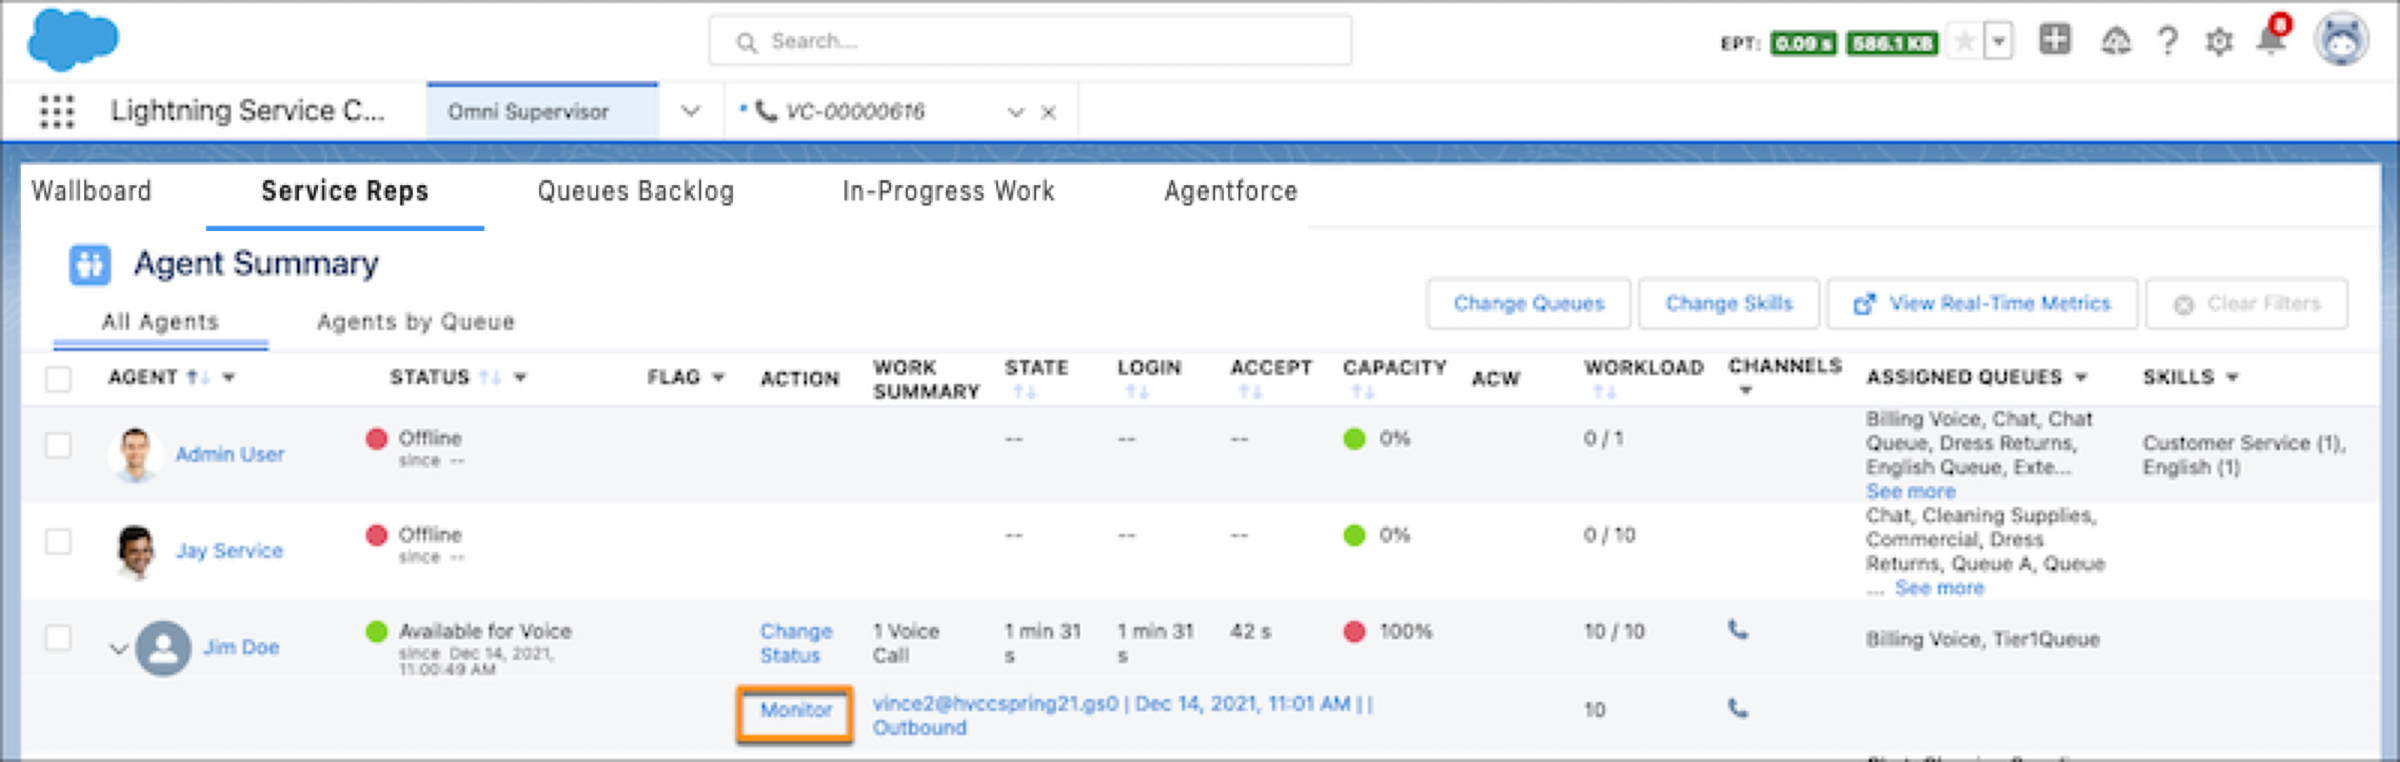
Task: Select the Admin User row checkbox
Action: 59,445
